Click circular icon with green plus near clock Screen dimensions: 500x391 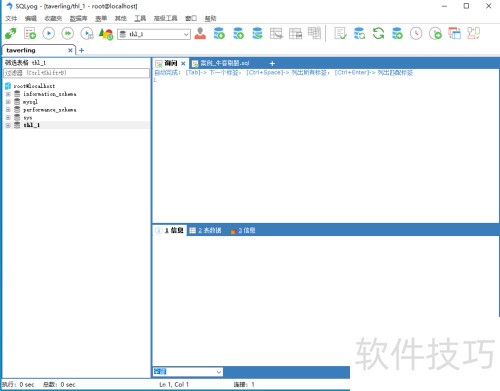point(435,33)
